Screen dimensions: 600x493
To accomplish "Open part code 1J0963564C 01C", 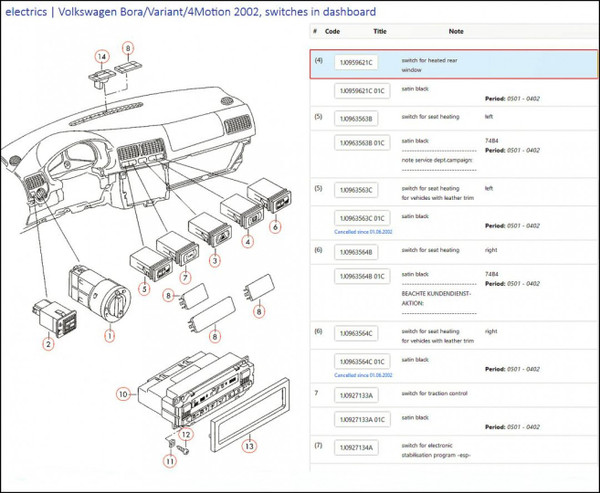I will point(360,361).
